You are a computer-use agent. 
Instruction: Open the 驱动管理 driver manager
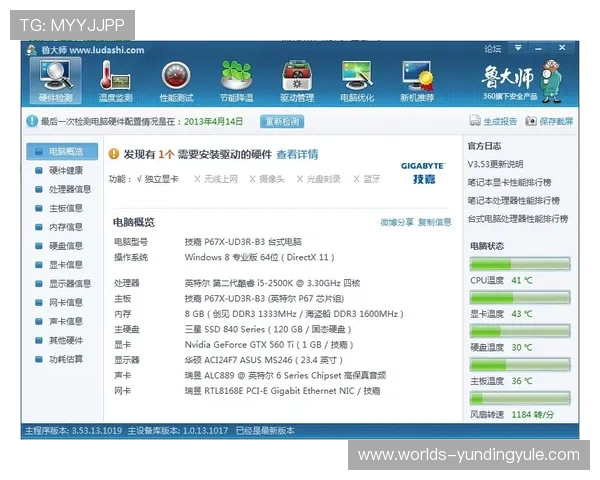pos(297,81)
